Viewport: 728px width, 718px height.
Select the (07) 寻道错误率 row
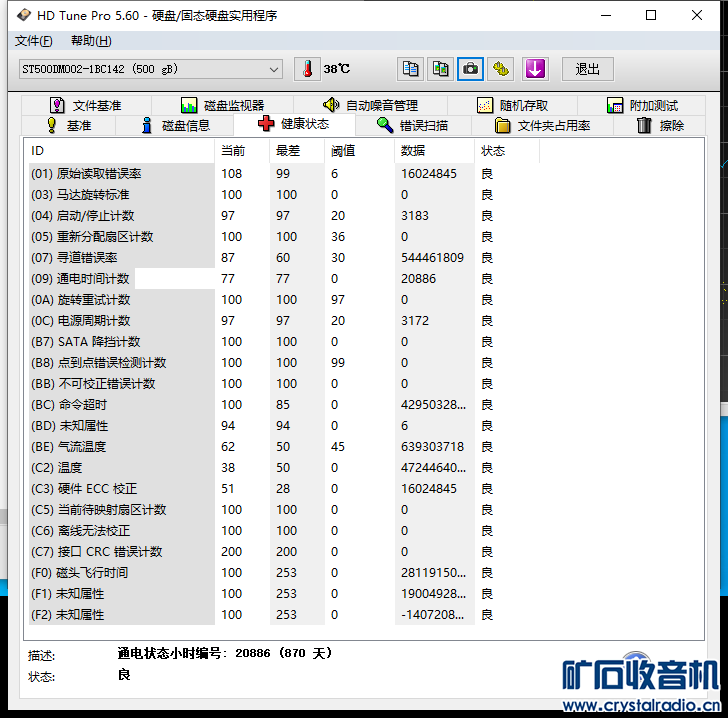click(284, 258)
